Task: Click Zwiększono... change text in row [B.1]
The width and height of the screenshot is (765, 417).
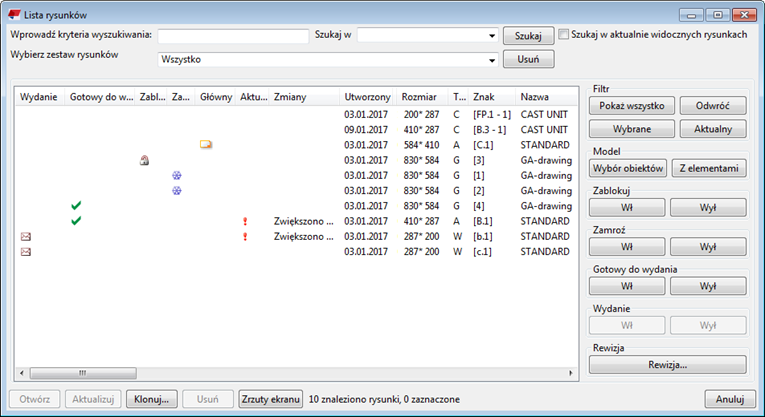Action: click(303, 221)
